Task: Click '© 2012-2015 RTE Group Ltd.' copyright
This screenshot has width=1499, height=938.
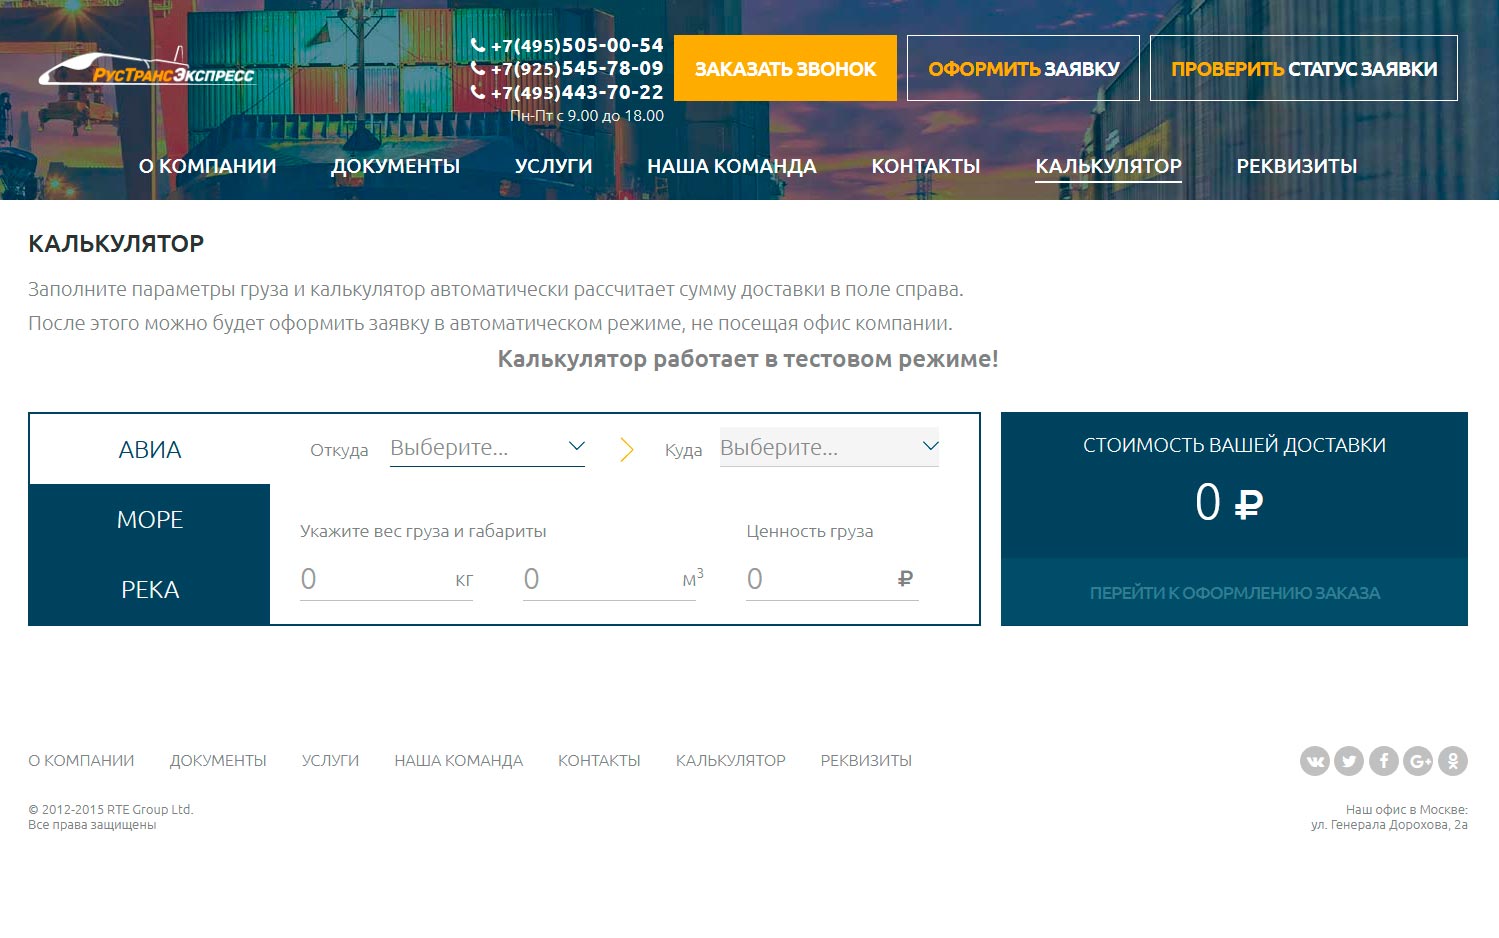Action: coord(111,810)
